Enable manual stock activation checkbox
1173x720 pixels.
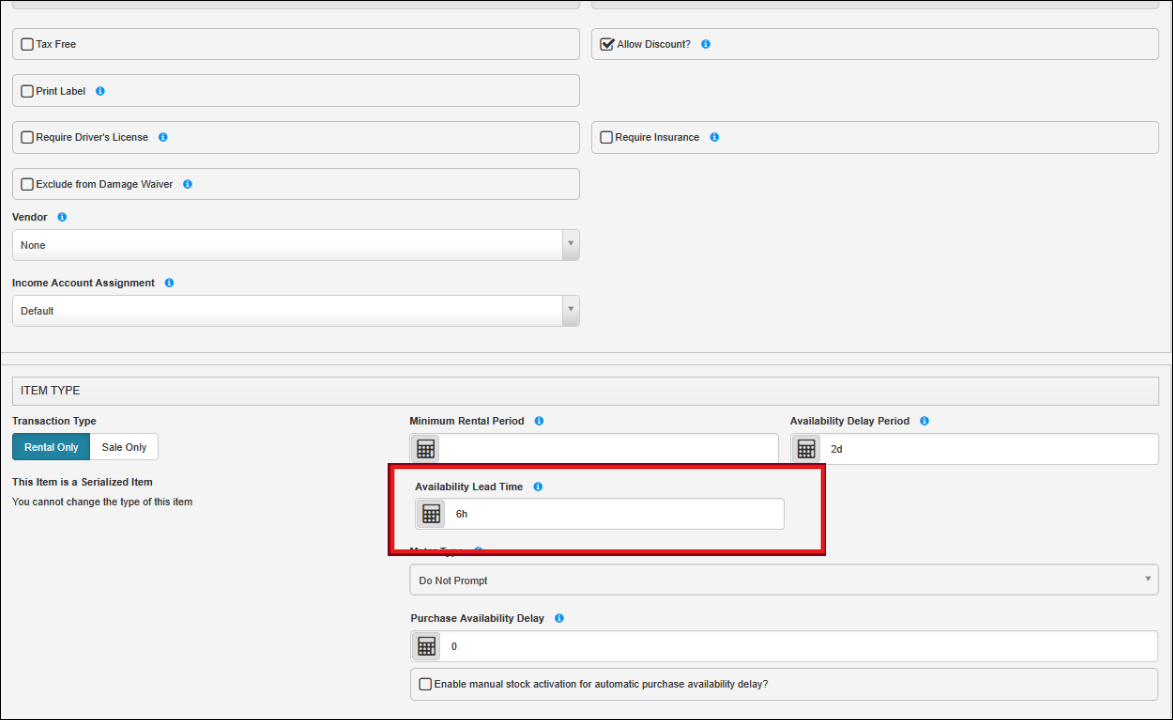click(426, 685)
